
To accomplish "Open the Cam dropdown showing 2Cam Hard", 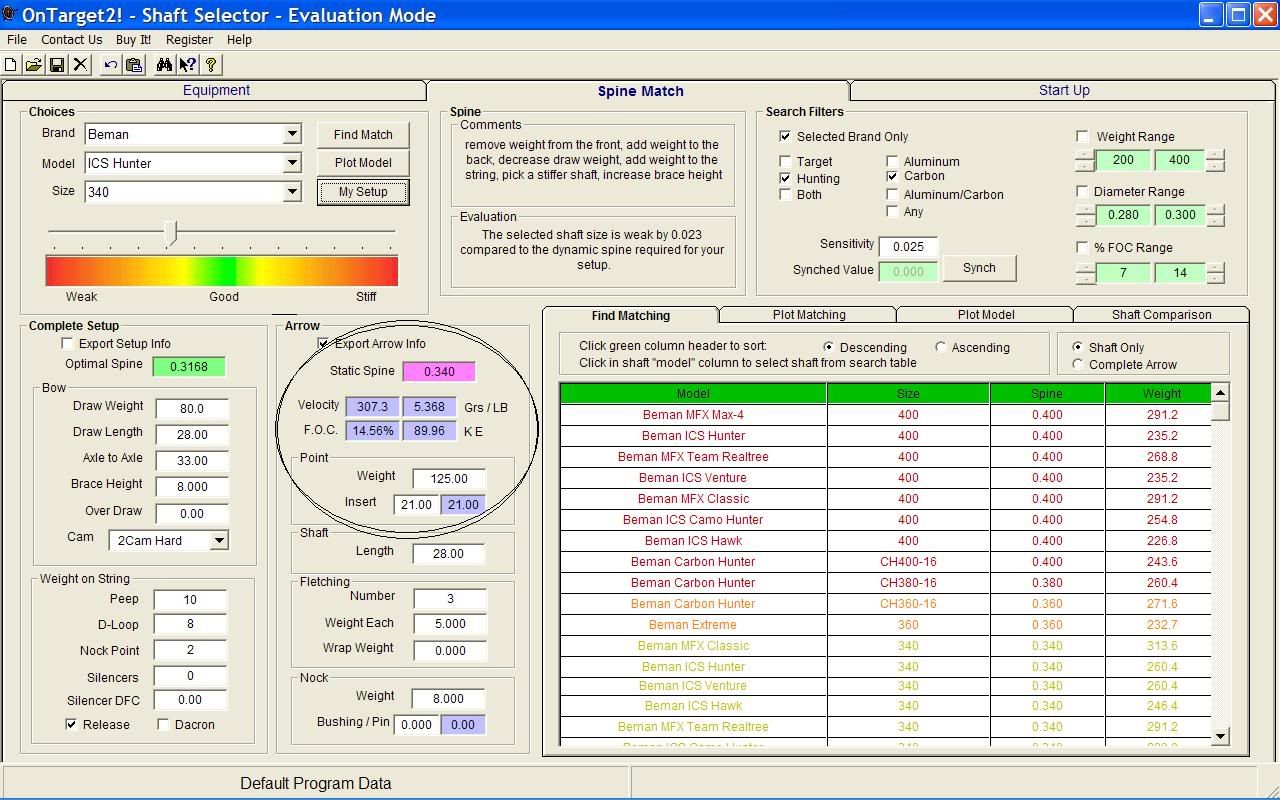I will point(218,540).
